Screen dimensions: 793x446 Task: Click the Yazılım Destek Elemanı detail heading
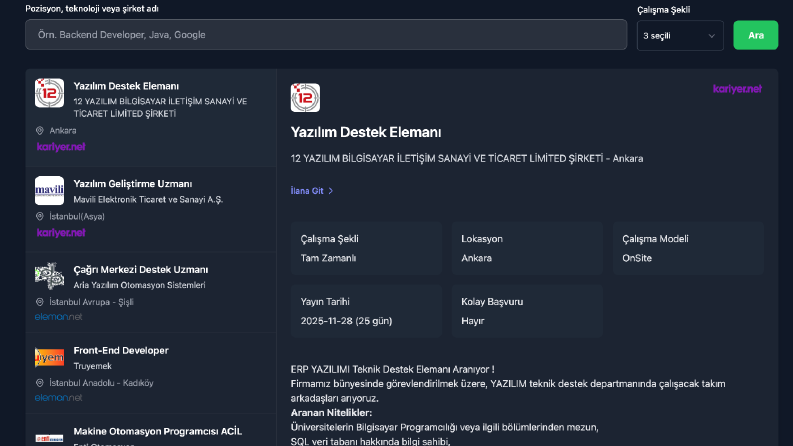point(366,132)
